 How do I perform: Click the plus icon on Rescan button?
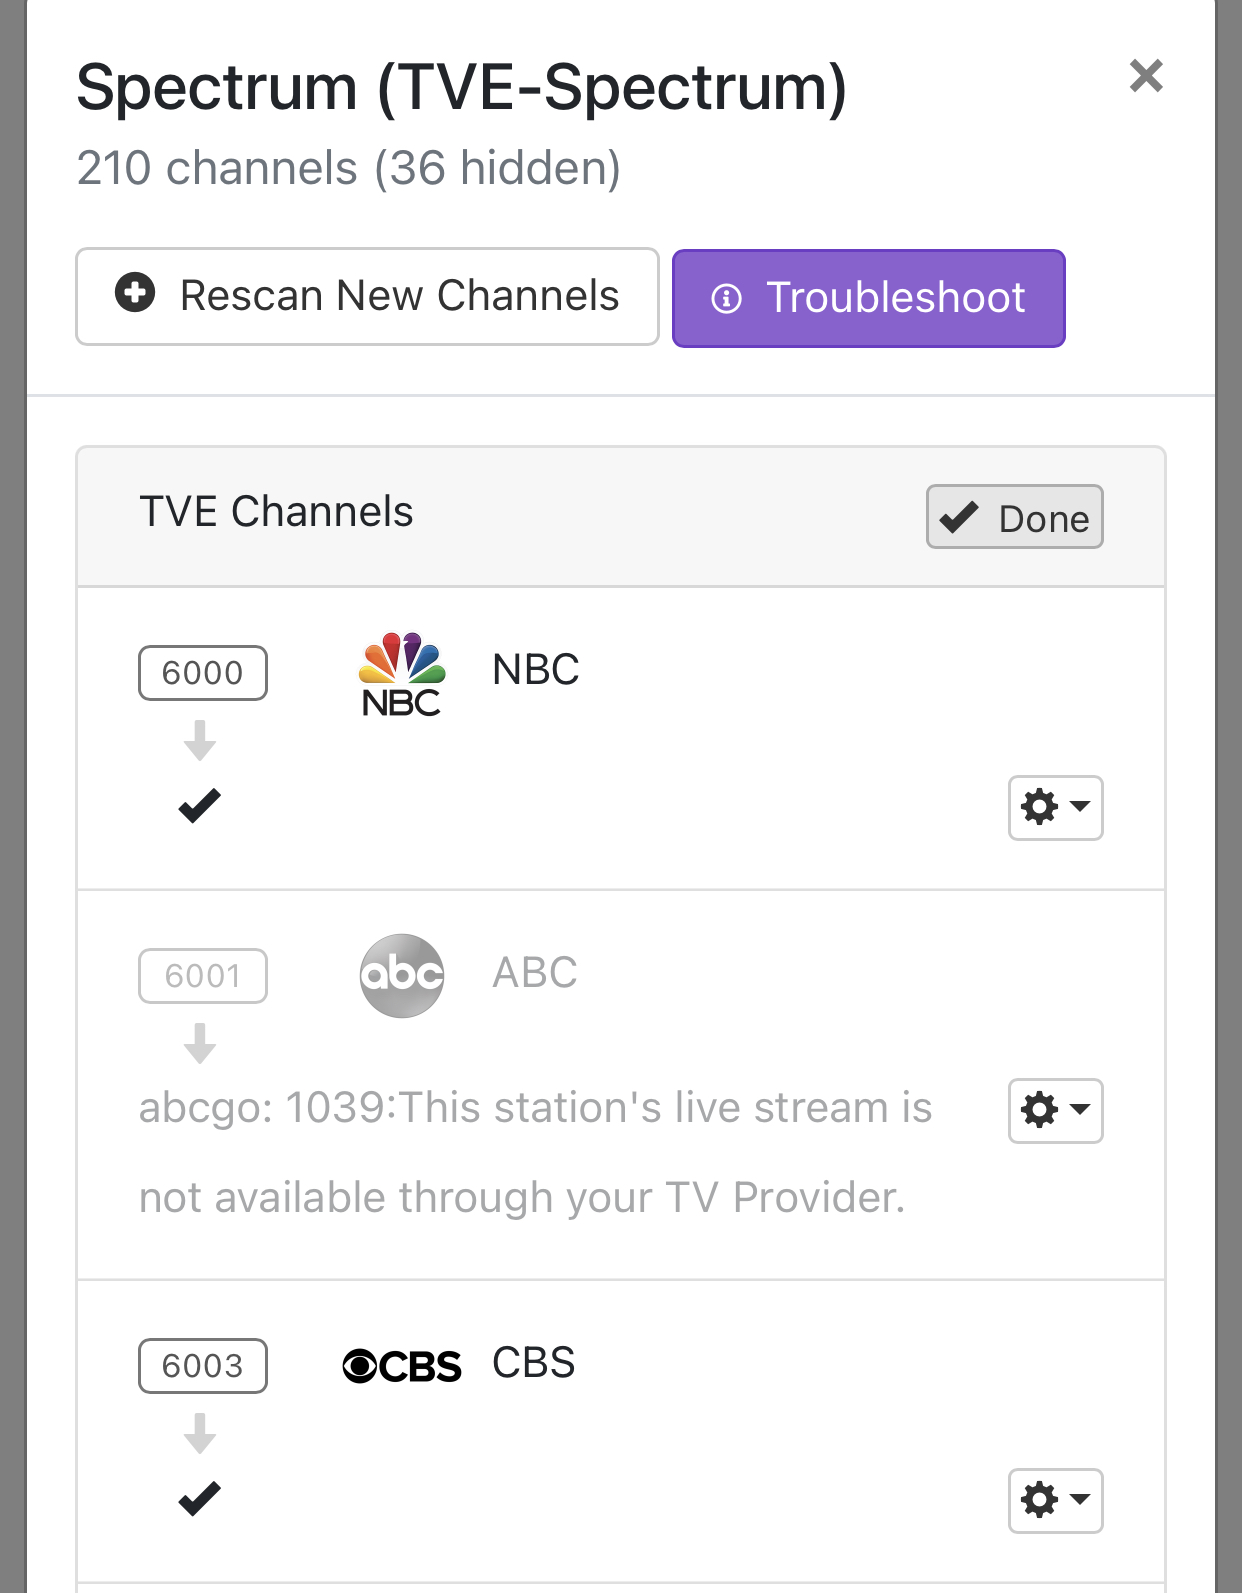point(135,293)
